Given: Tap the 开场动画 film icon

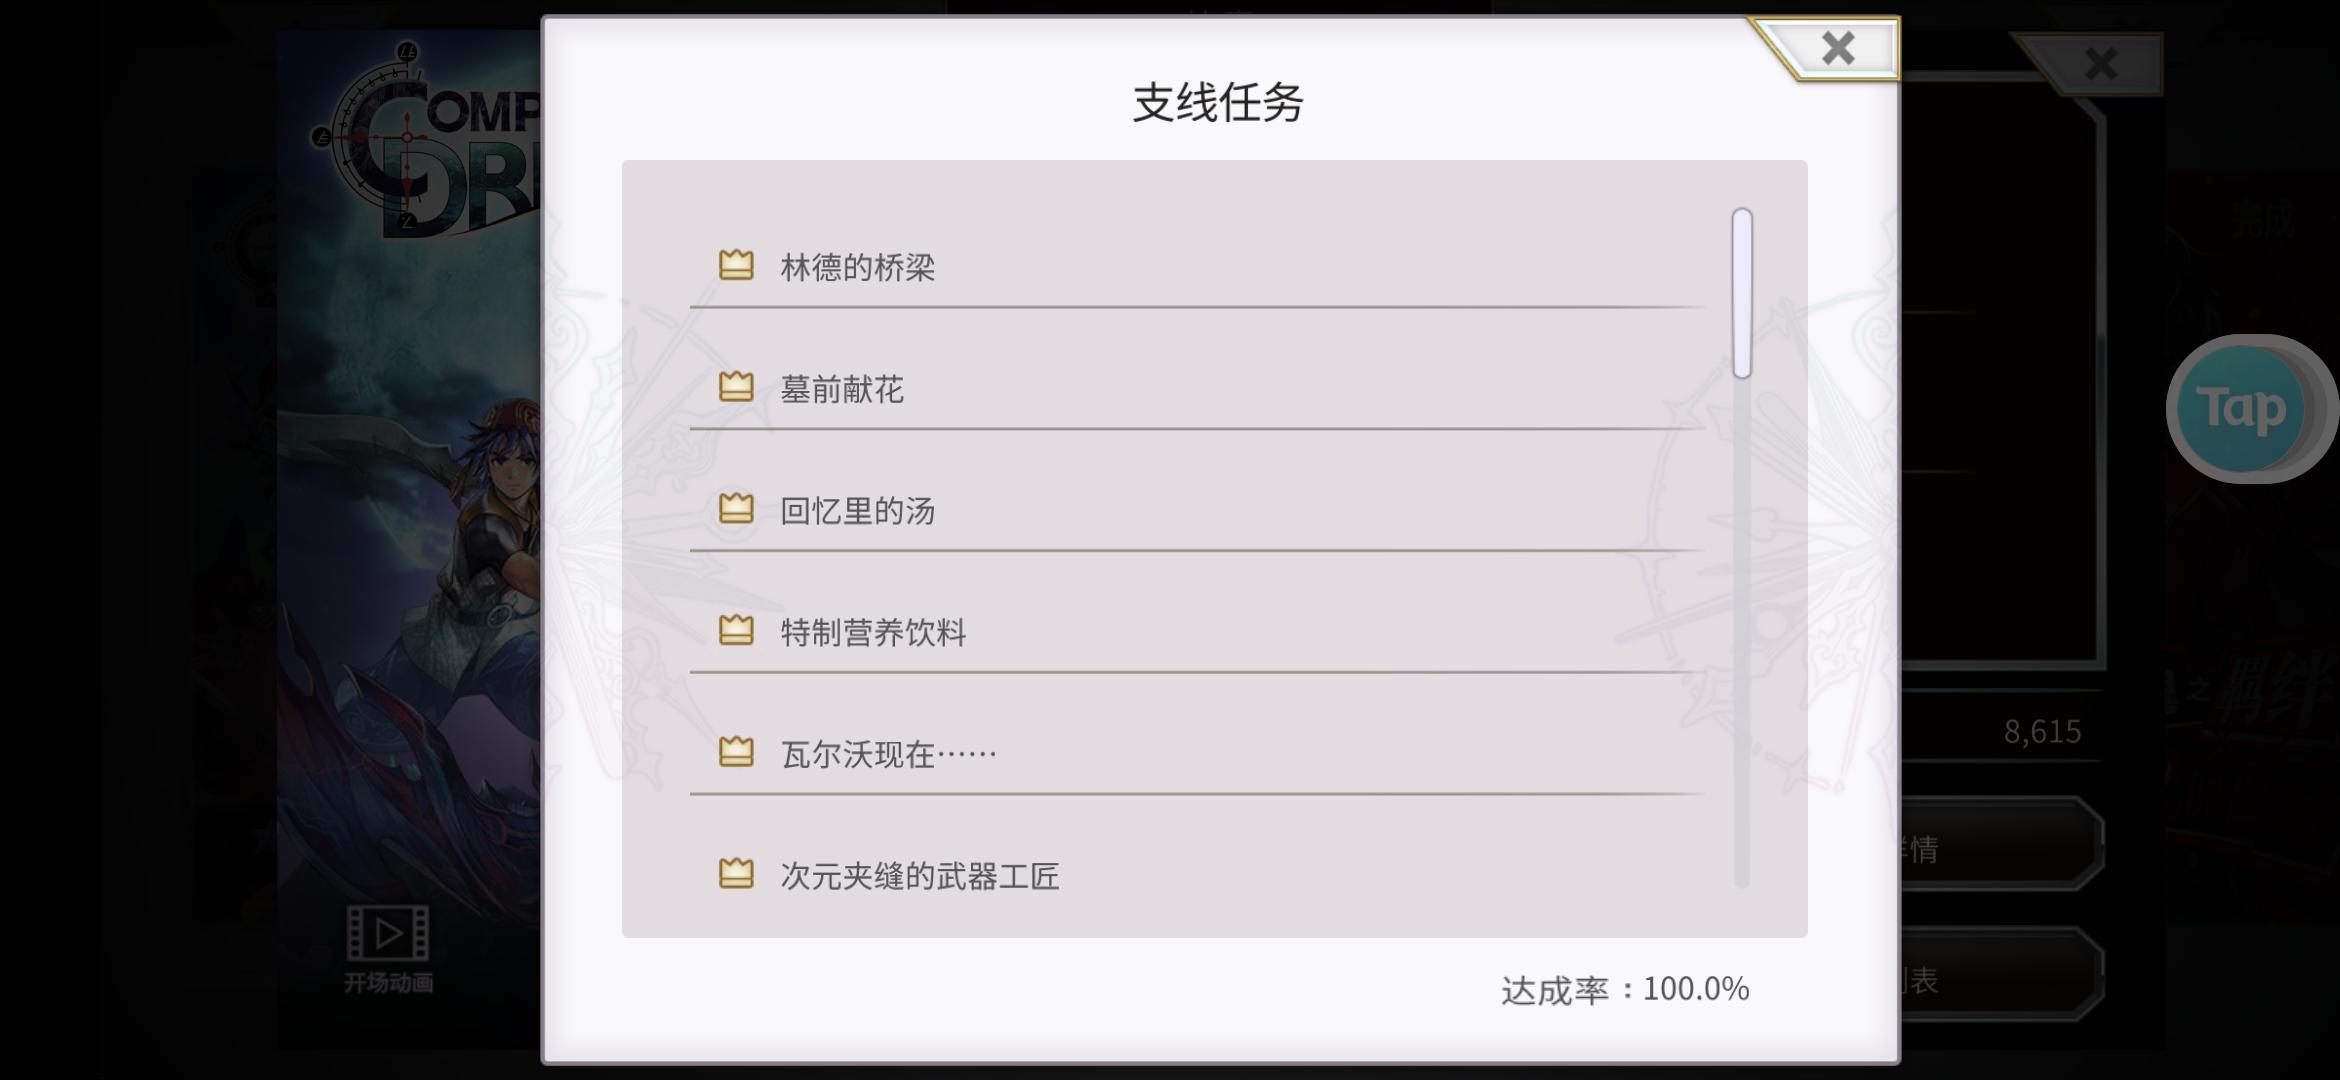Looking at the screenshot, I should click(x=388, y=932).
